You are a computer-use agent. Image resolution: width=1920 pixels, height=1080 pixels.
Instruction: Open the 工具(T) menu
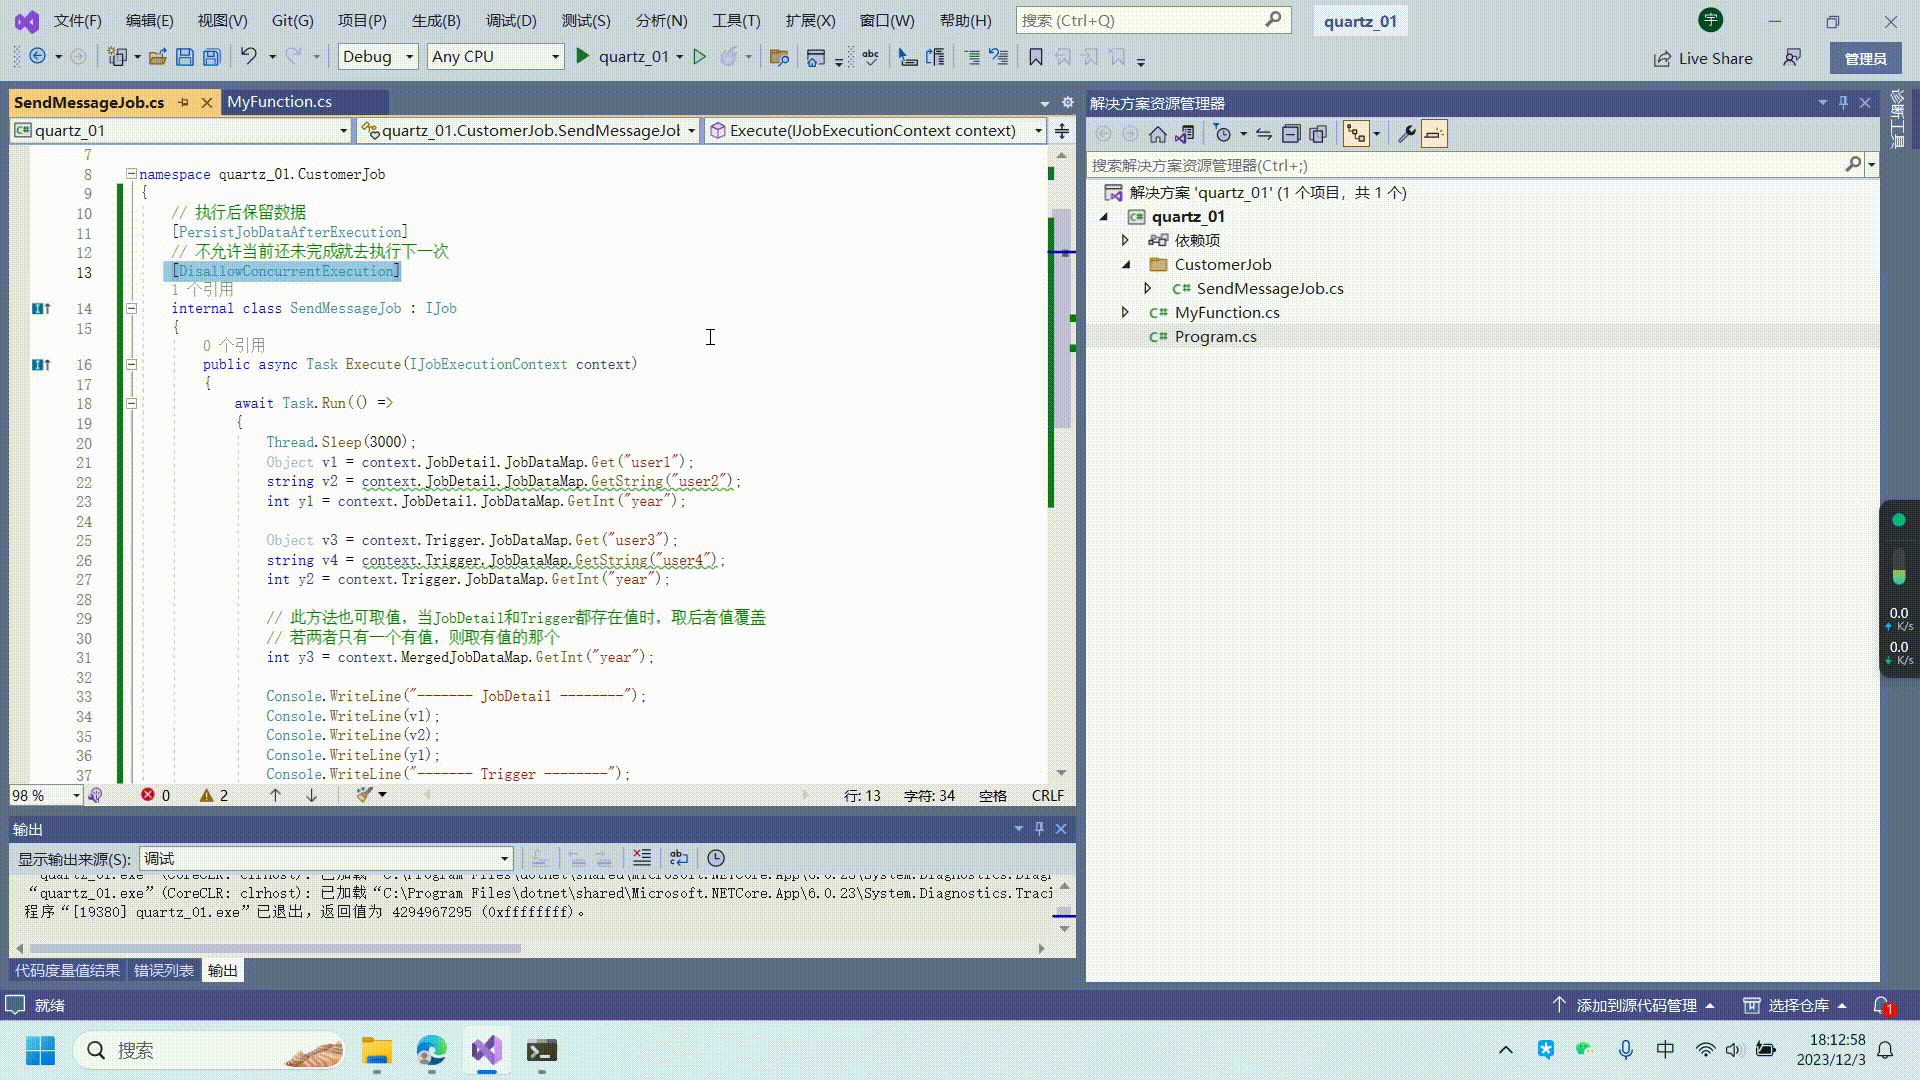(x=736, y=20)
